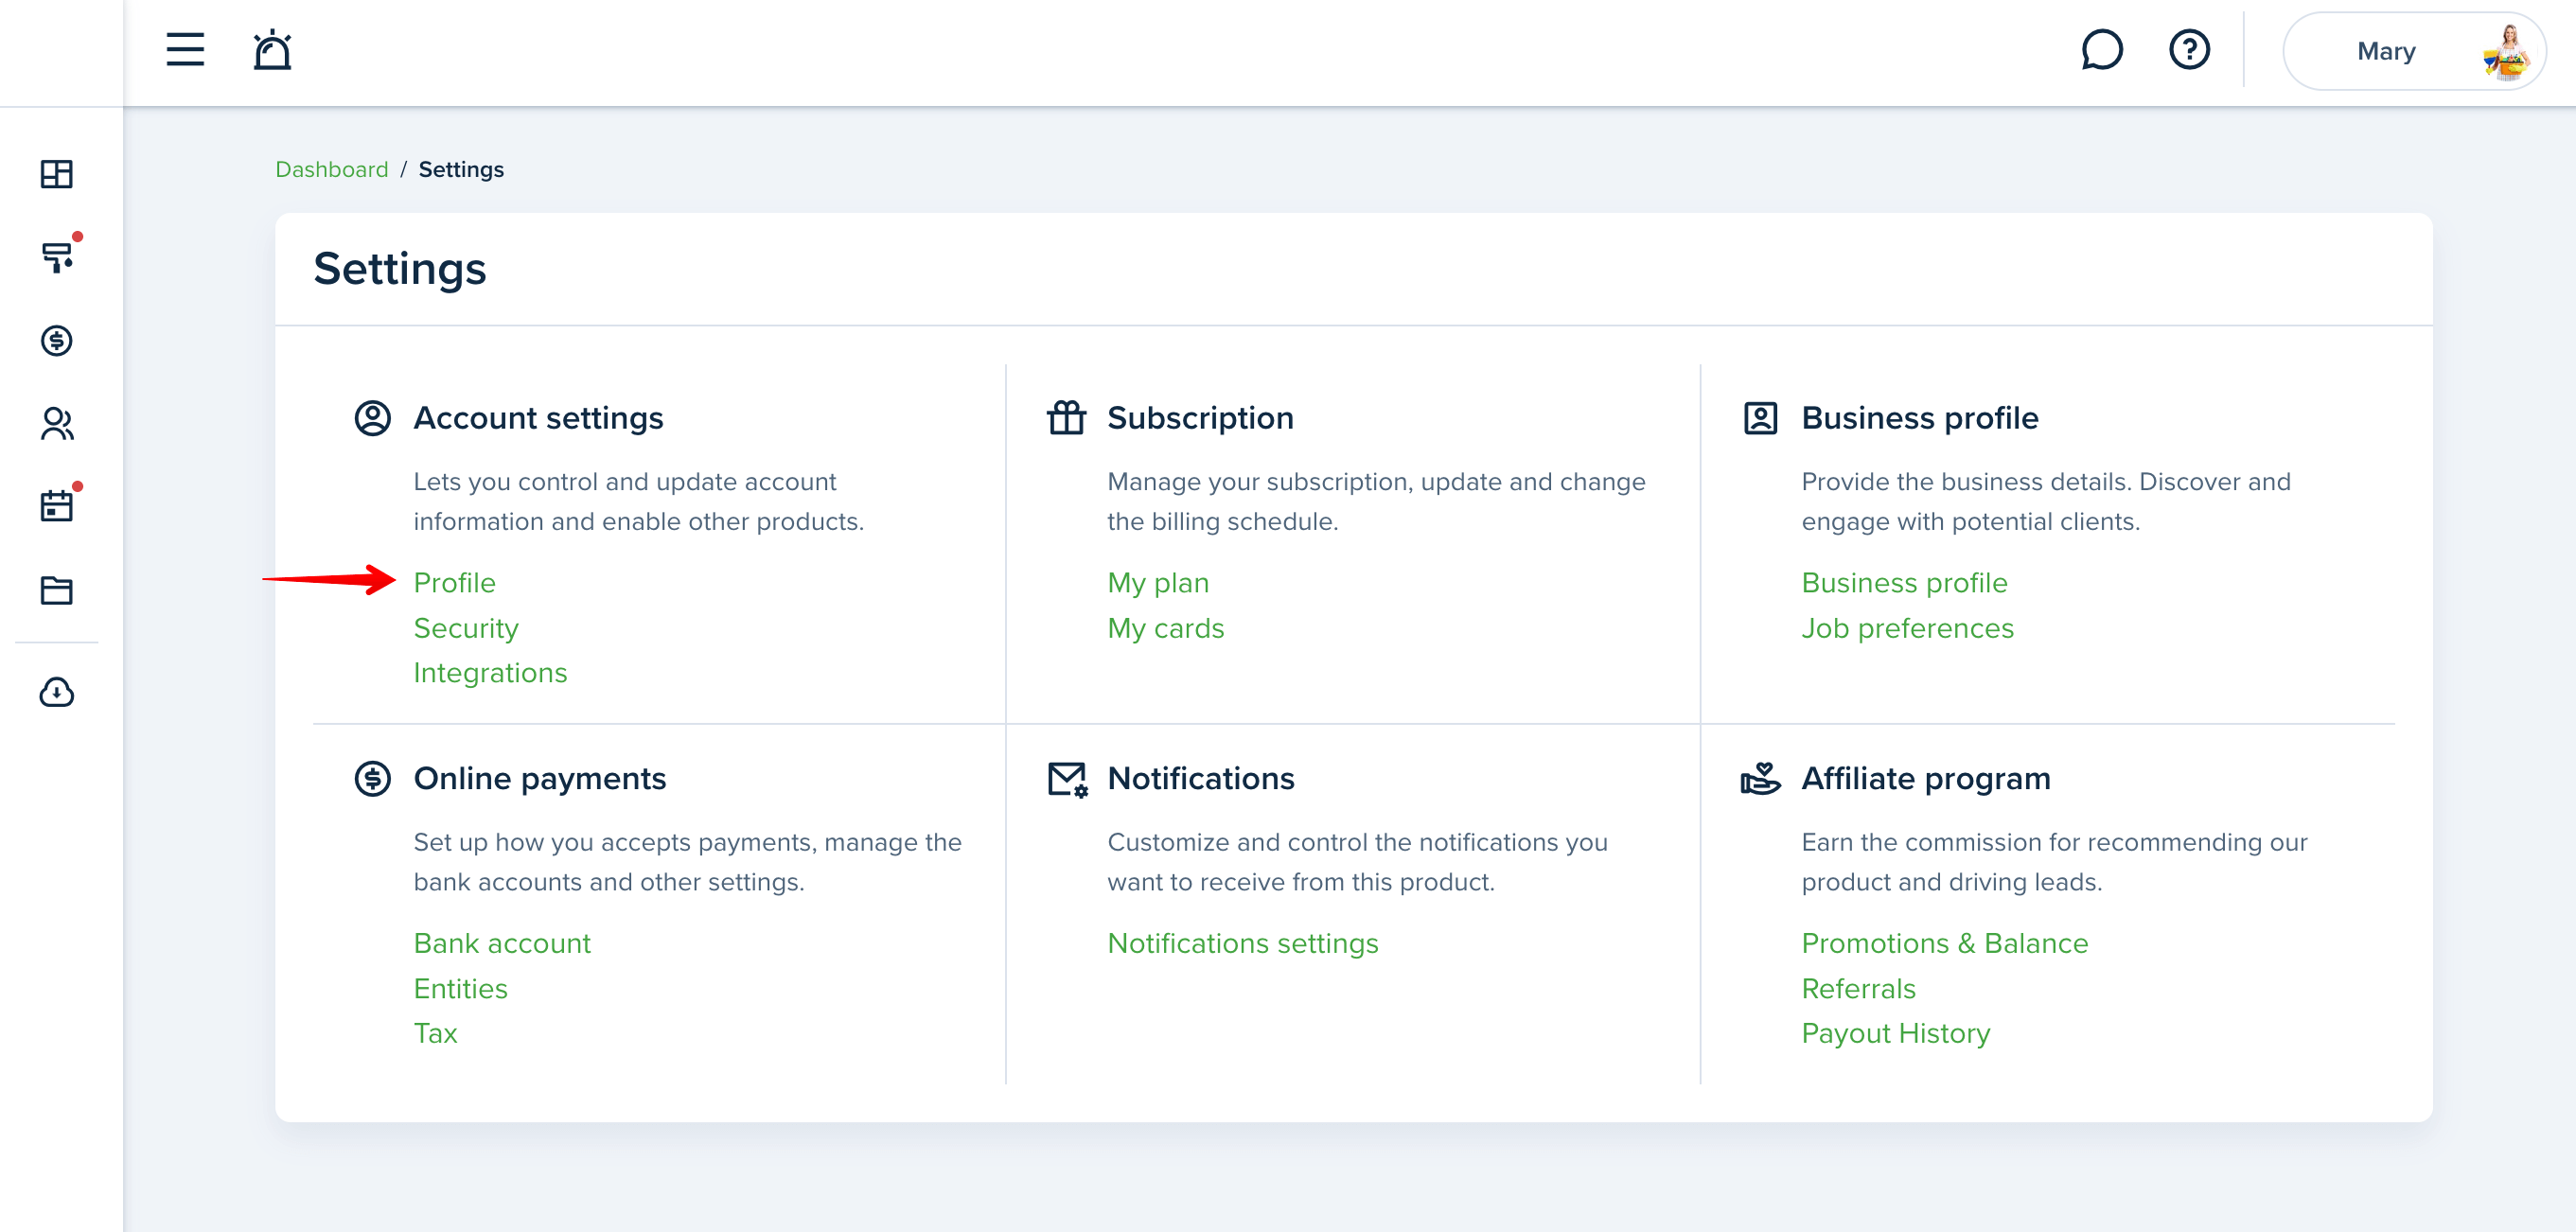
Task: Click the Notifications heading
Action: [1201, 779]
